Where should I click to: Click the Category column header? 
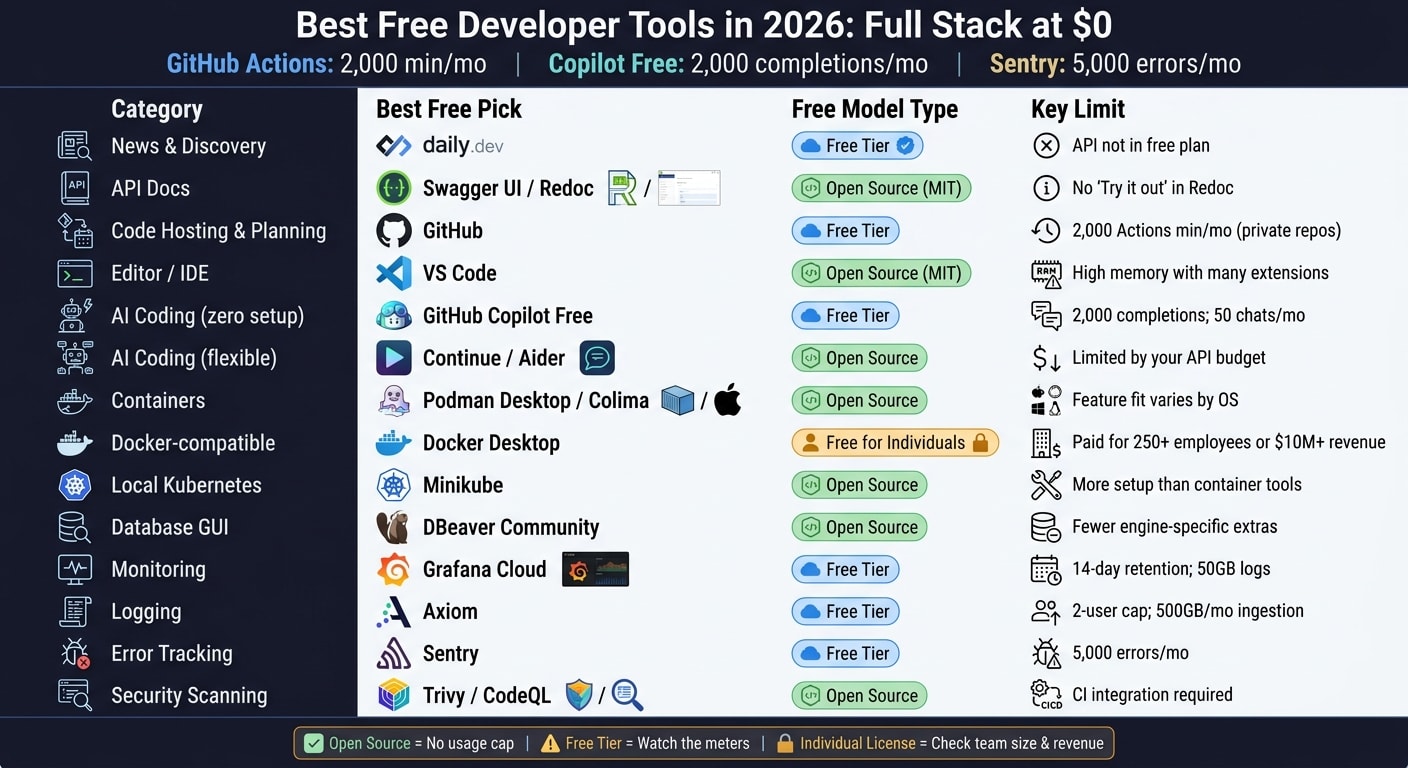[157, 109]
